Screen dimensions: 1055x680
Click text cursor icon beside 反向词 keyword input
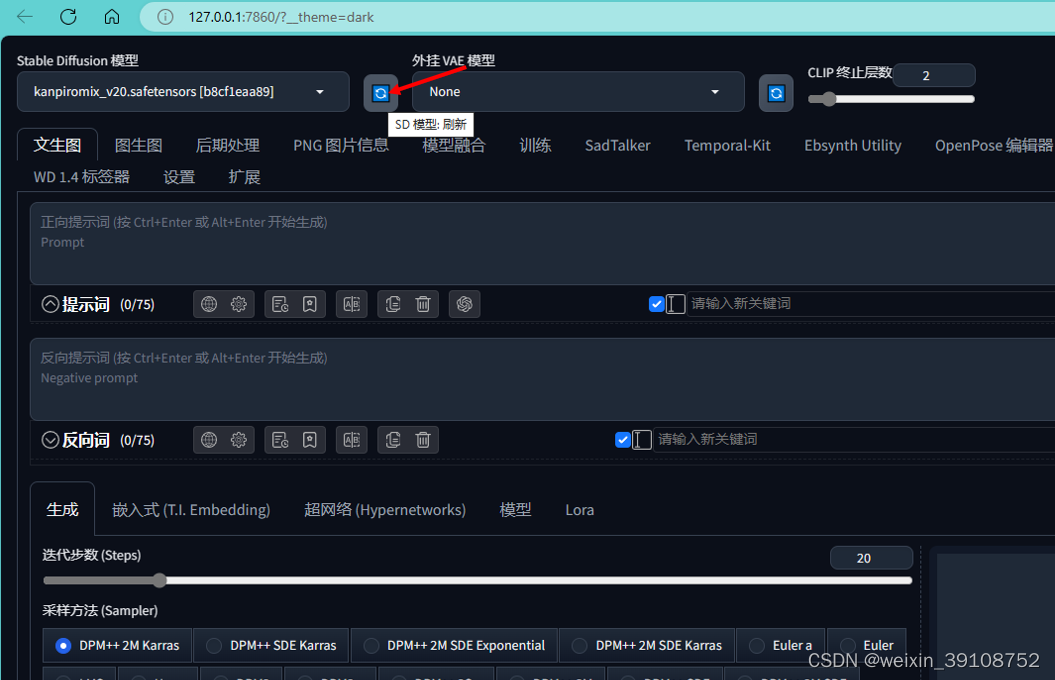point(642,440)
